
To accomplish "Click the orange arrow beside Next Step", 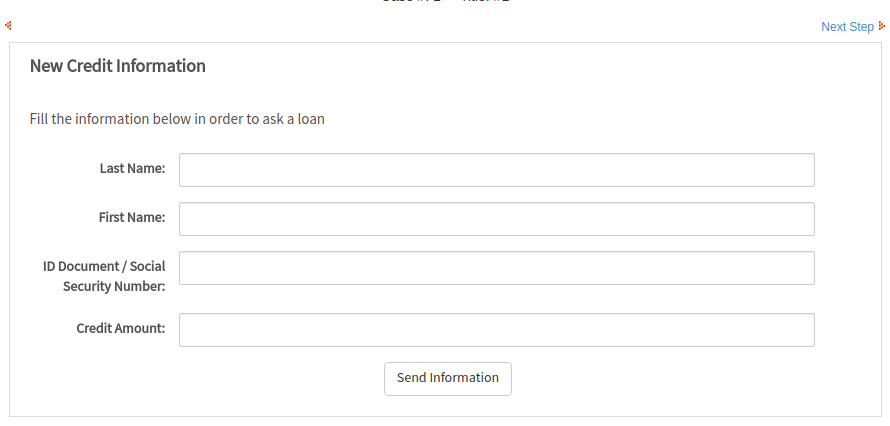I will [x=881, y=26].
